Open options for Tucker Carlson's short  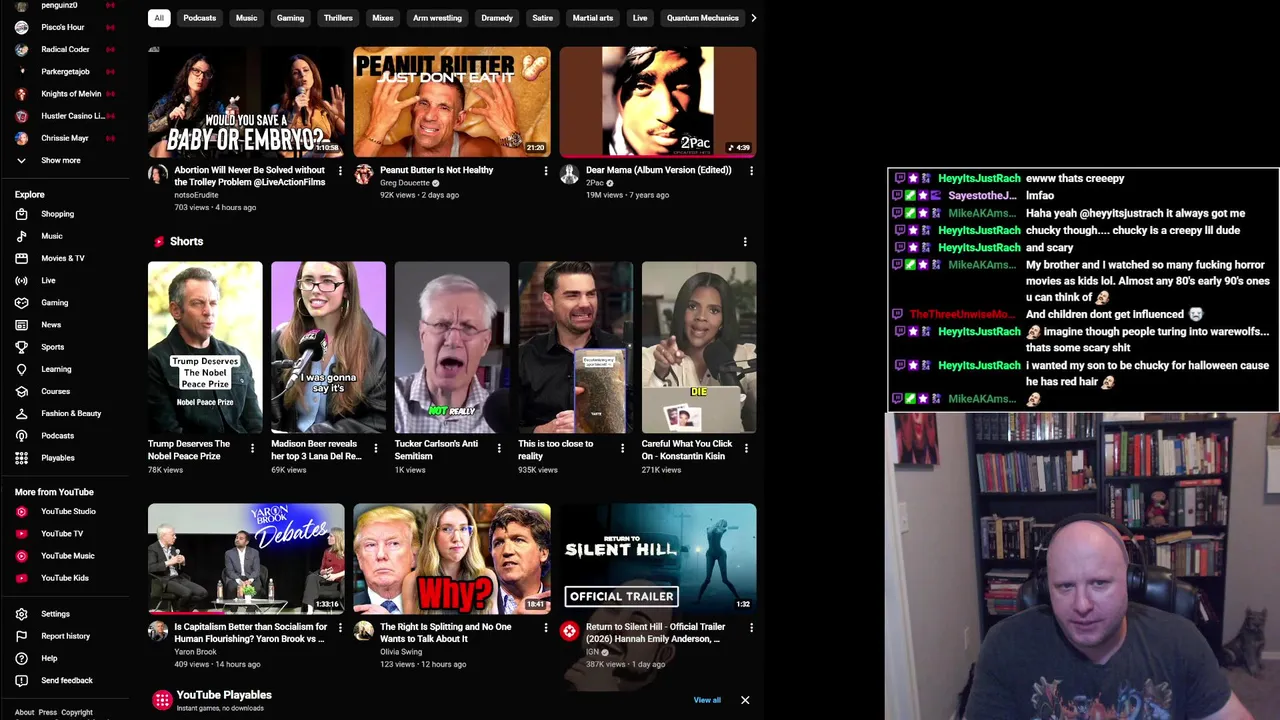click(x=499, y=448)
